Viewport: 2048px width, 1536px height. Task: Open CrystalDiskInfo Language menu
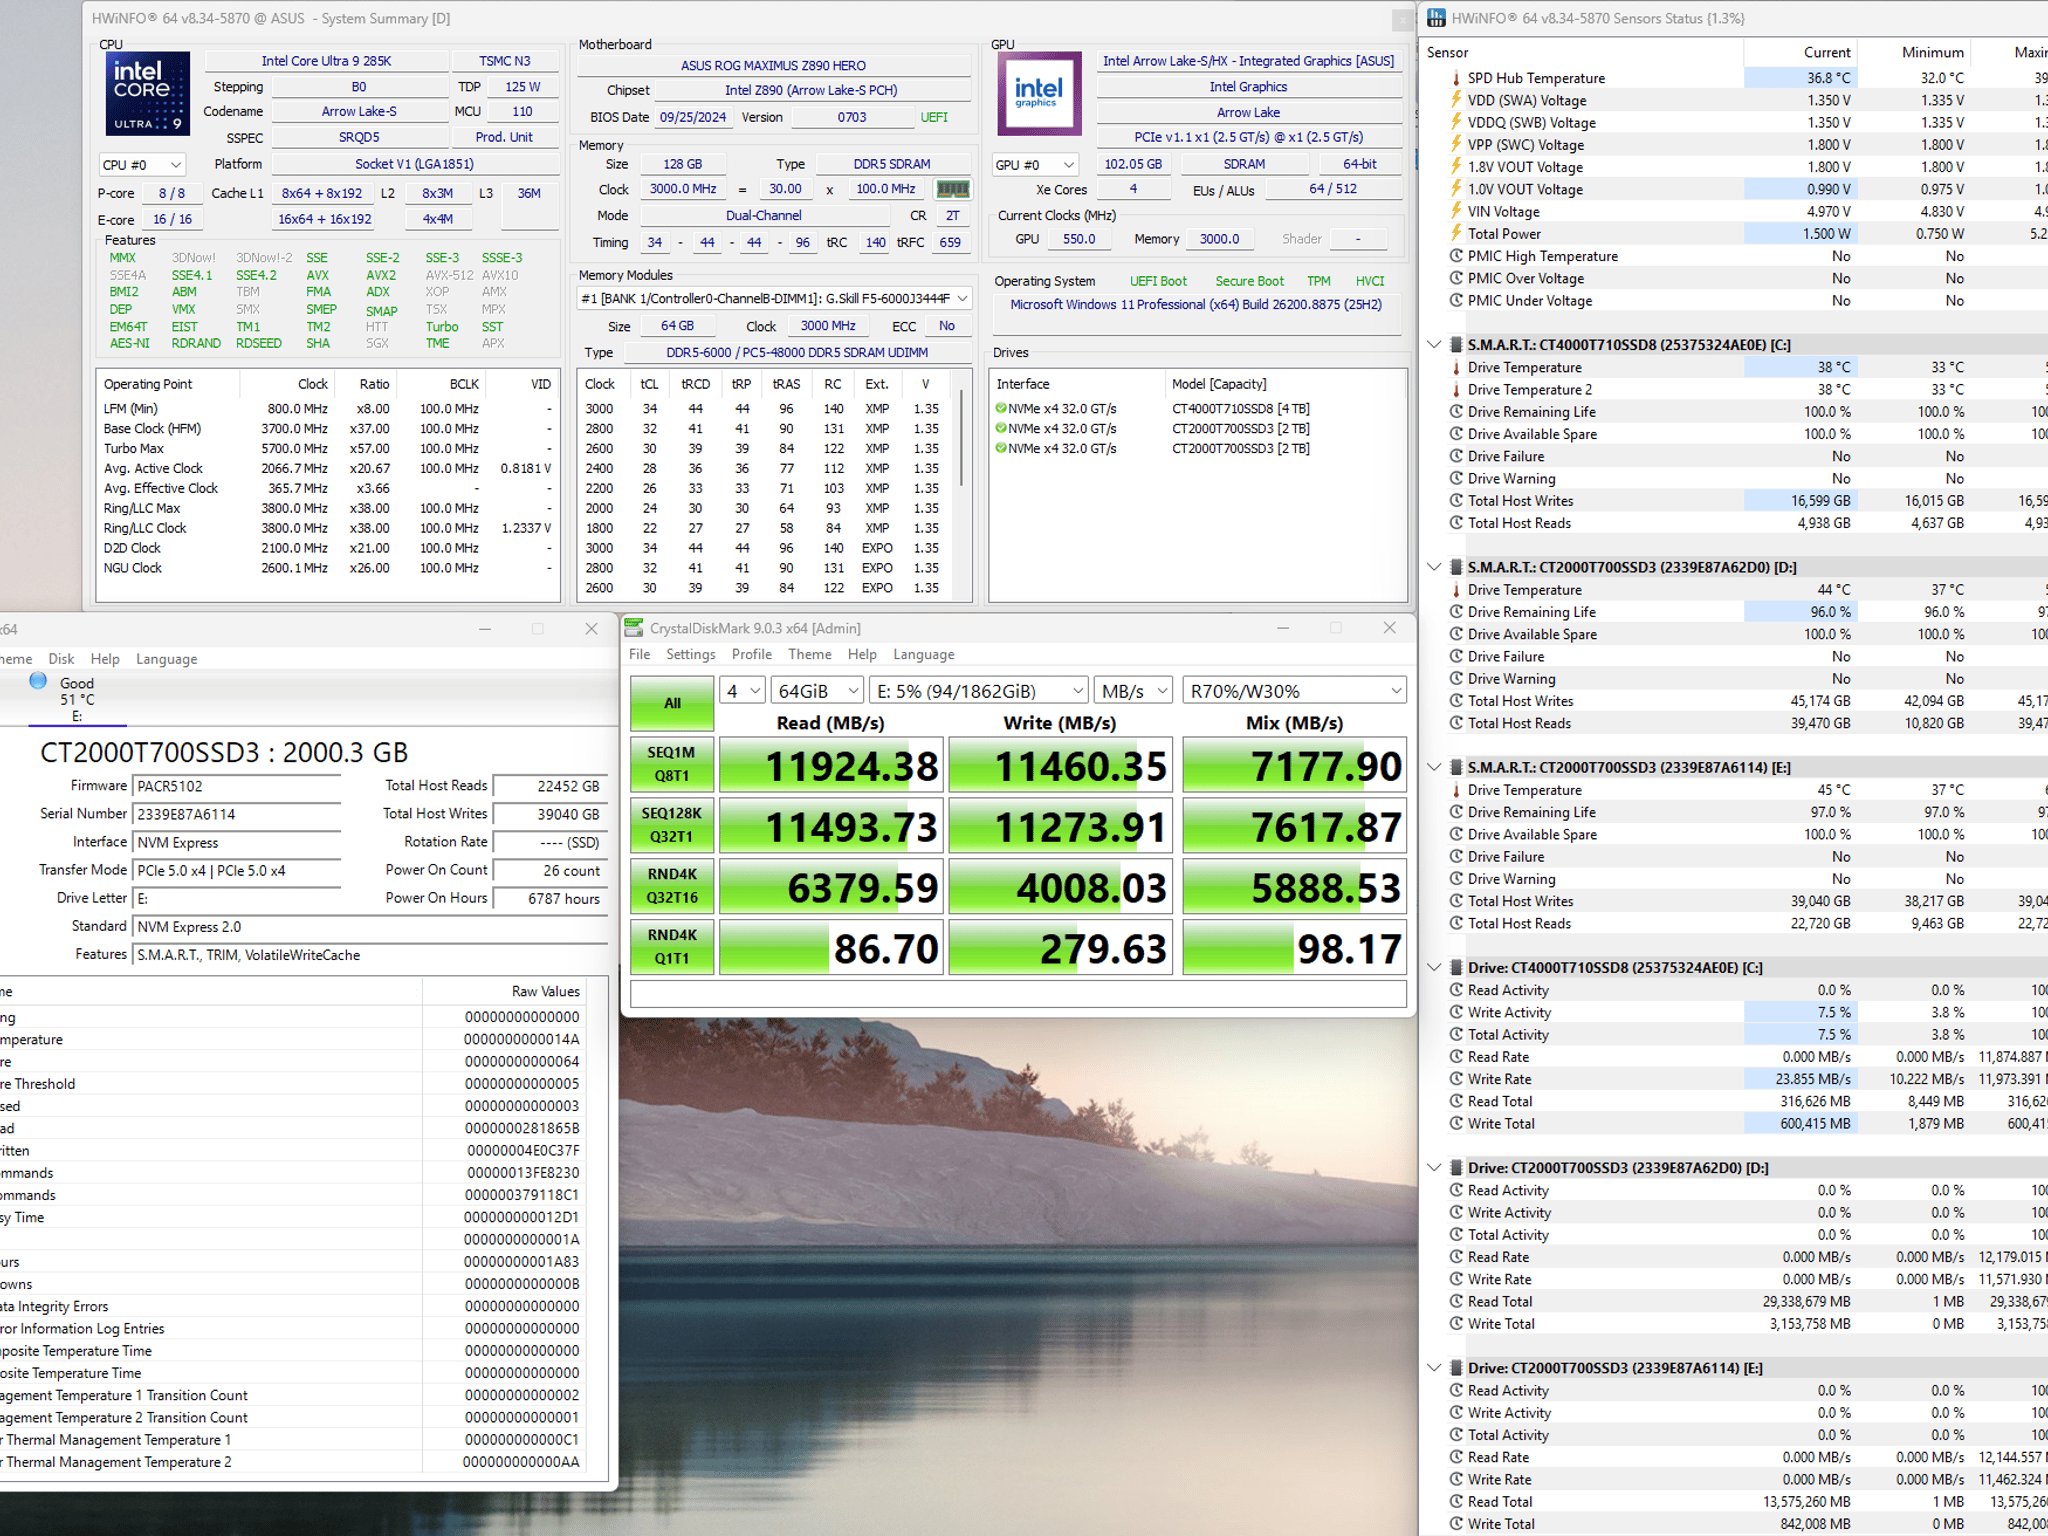pyautogui.click(x=166, y=659)
